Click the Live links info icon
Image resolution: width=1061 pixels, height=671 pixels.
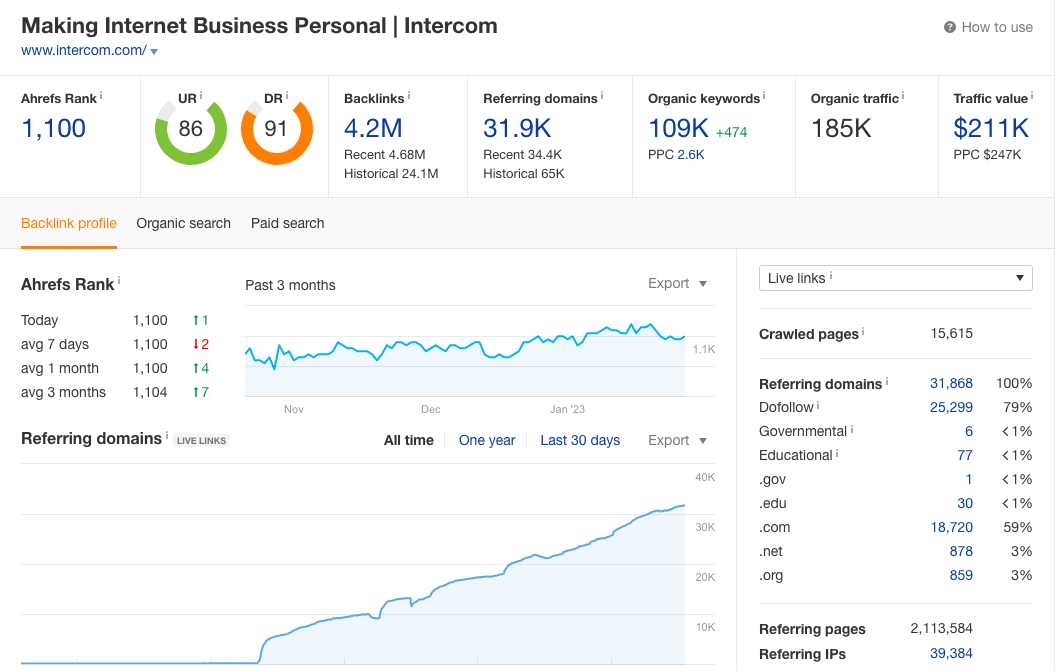point(831,275)
